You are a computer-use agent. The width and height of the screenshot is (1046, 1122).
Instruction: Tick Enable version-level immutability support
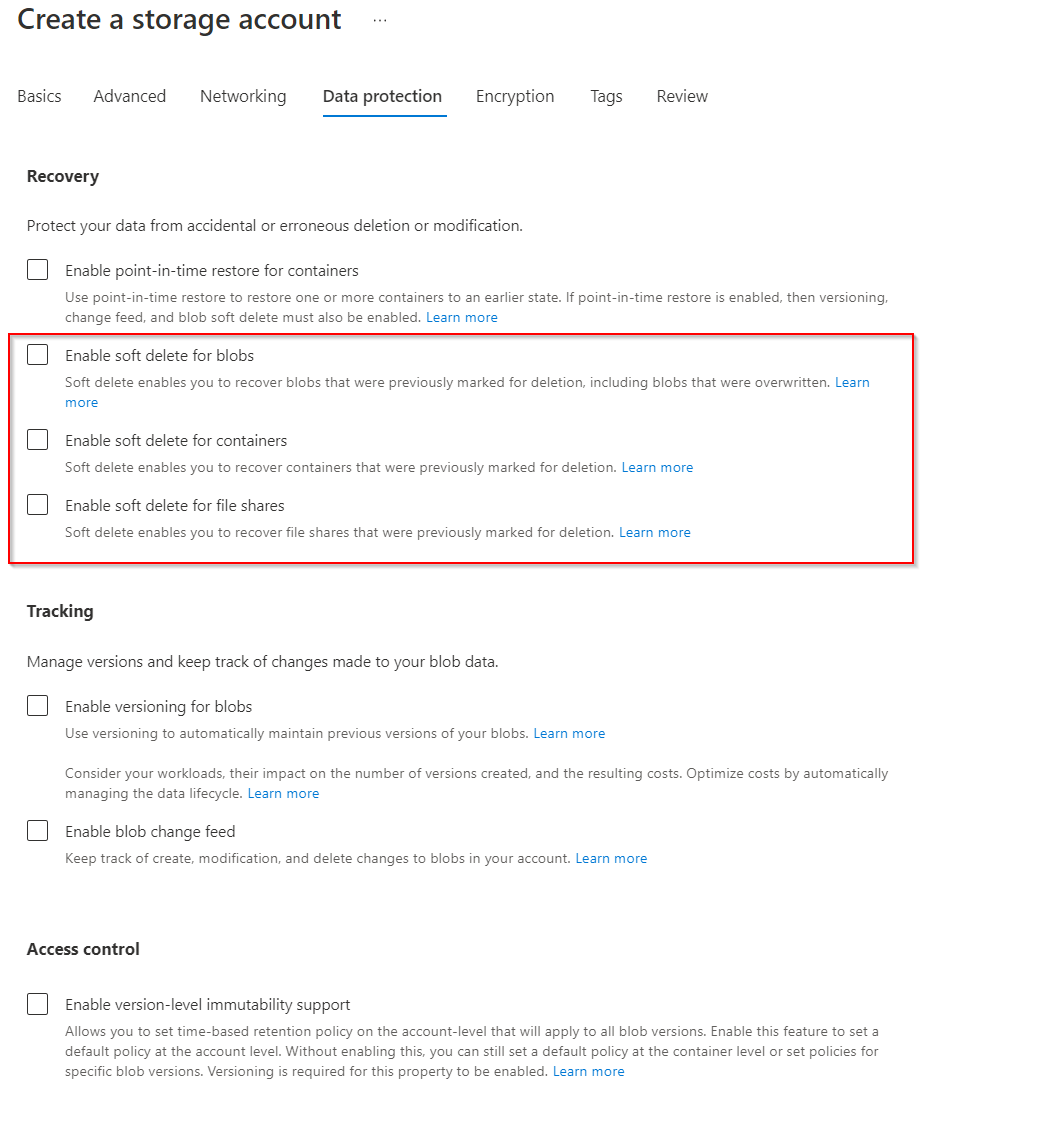38,1004
